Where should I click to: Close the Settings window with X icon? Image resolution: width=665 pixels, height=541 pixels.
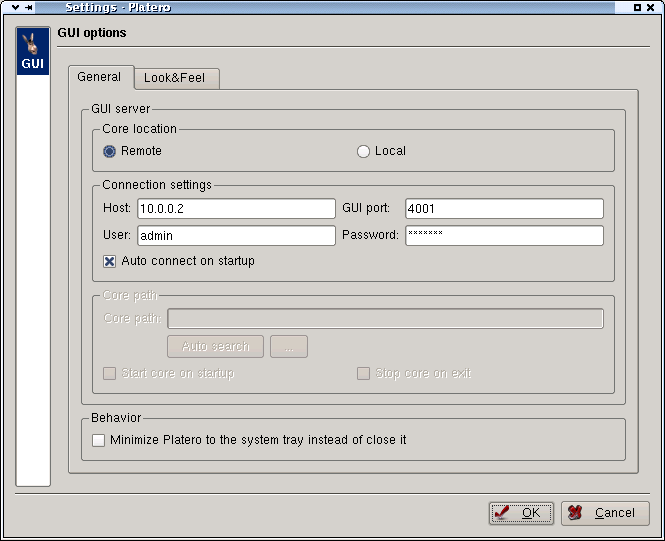tap(653, 7)
